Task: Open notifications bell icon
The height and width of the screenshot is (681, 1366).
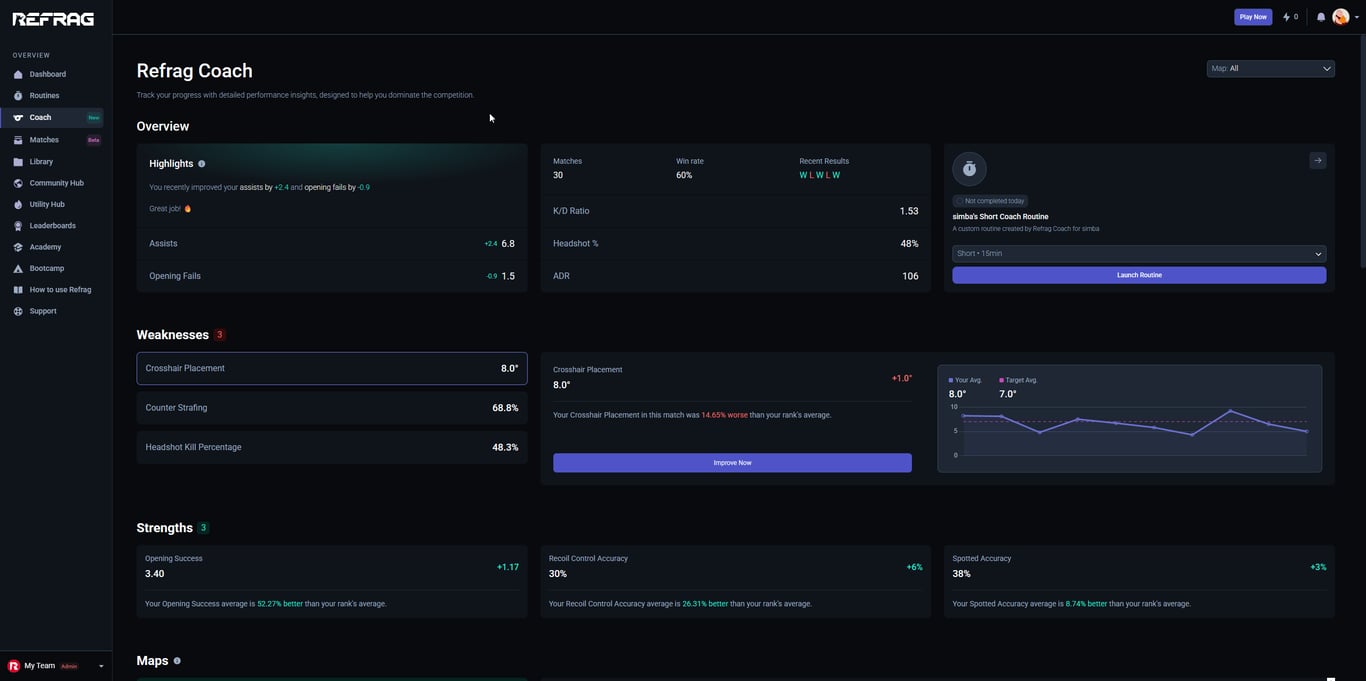Action: click(x=1321, y=17)
